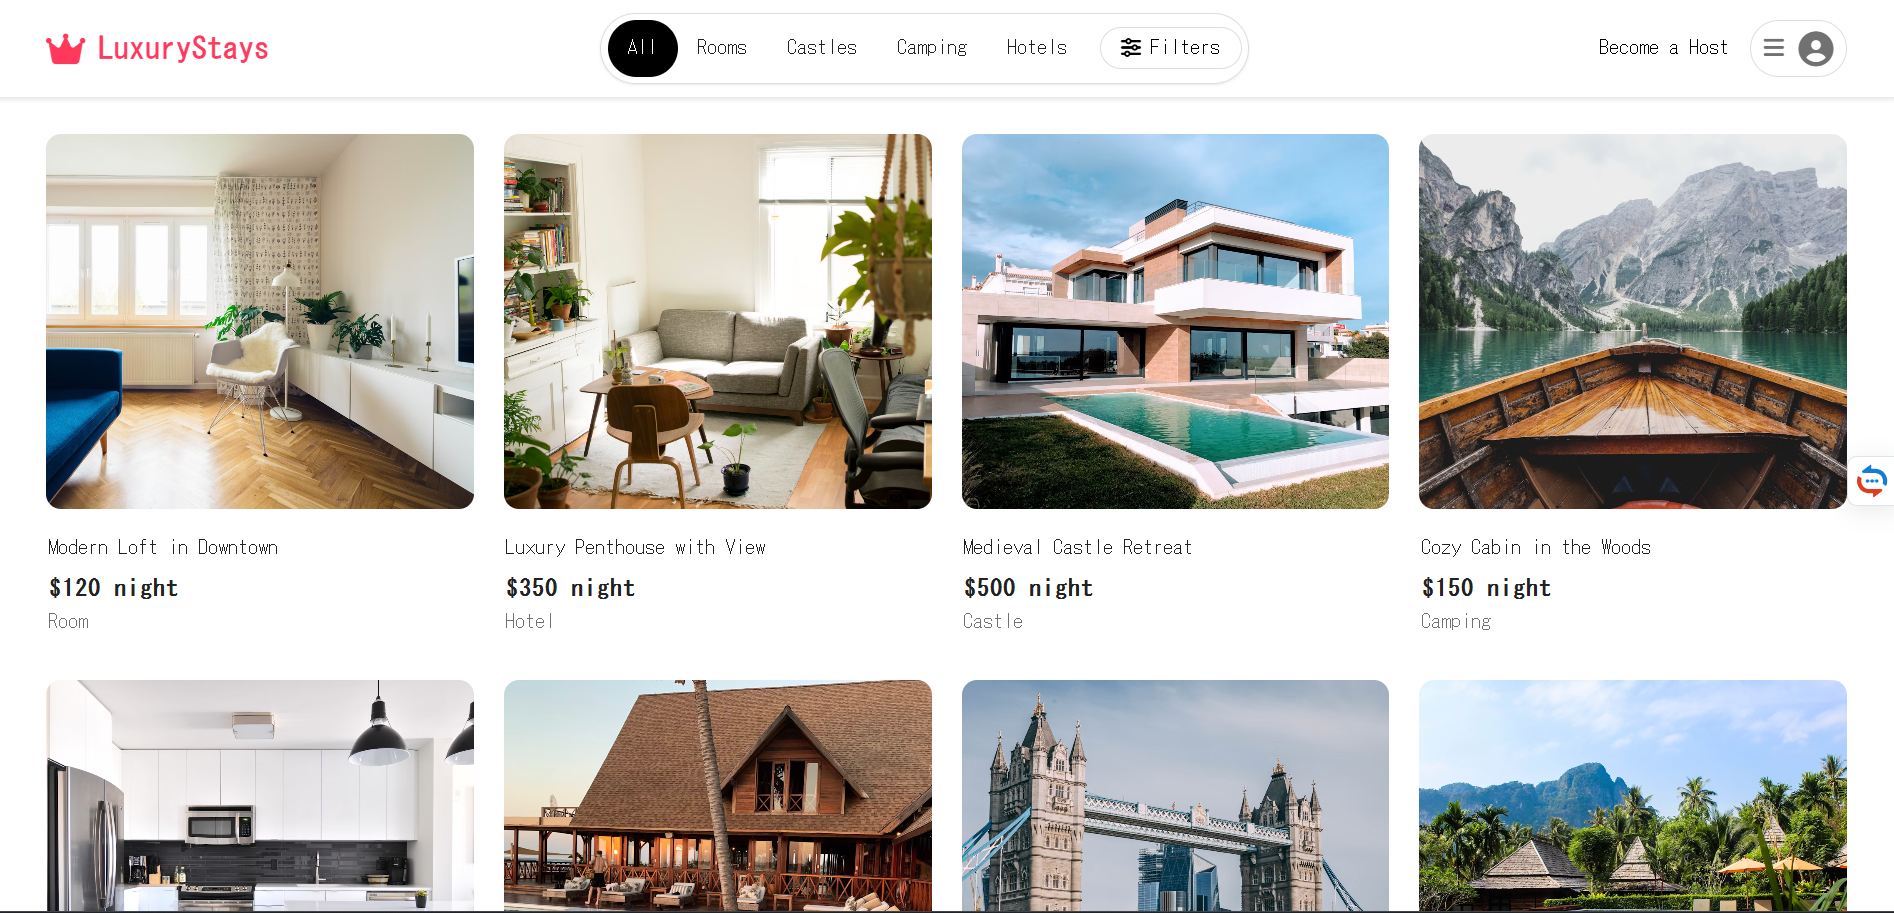Image resolution: width=1894 pixels, height=913 pixels.
Task: Open the white kitchen listing image
Action: pyautogui.click(x=260, y=796)
